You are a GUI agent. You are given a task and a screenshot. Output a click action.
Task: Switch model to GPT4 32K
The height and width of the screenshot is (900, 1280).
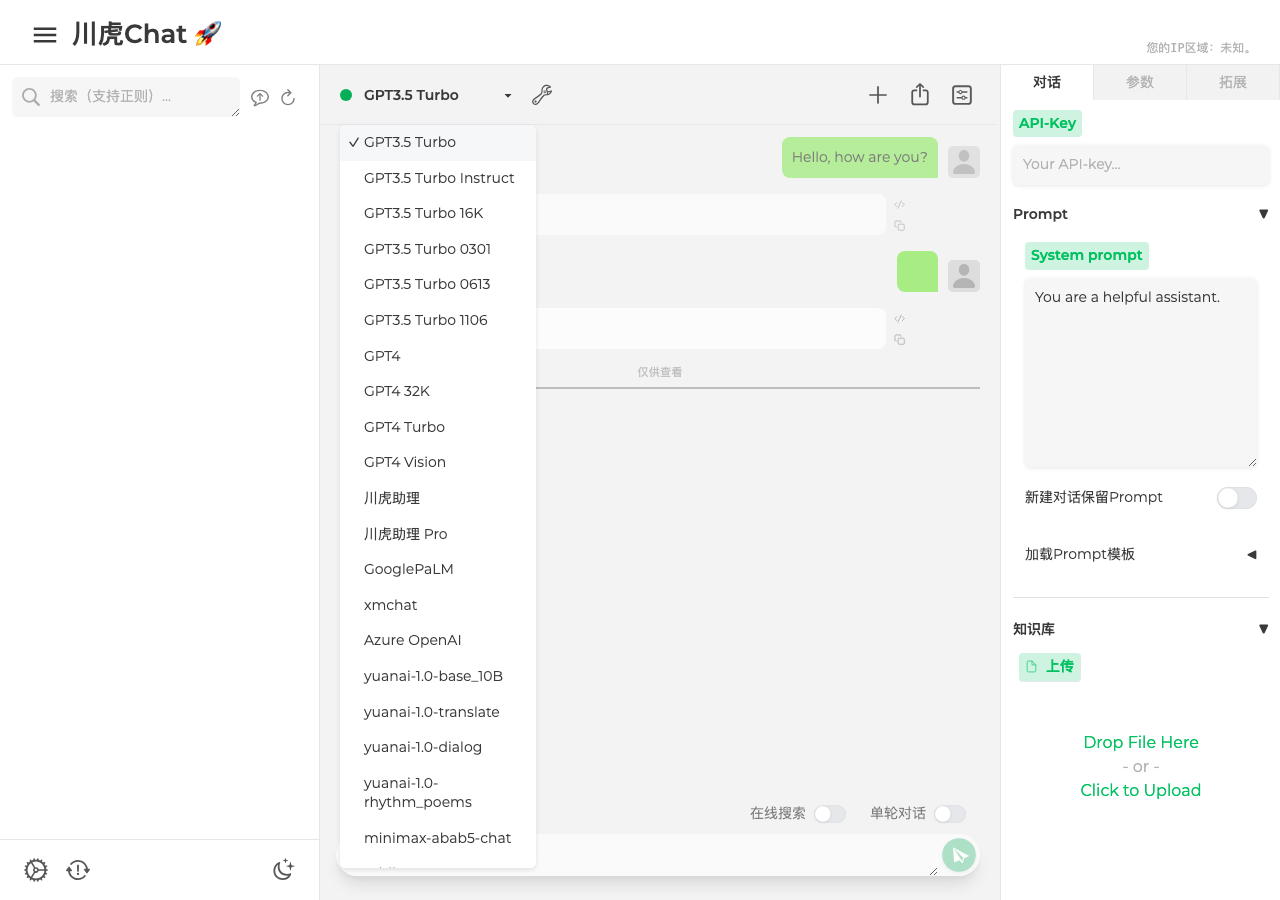(438, 391)
